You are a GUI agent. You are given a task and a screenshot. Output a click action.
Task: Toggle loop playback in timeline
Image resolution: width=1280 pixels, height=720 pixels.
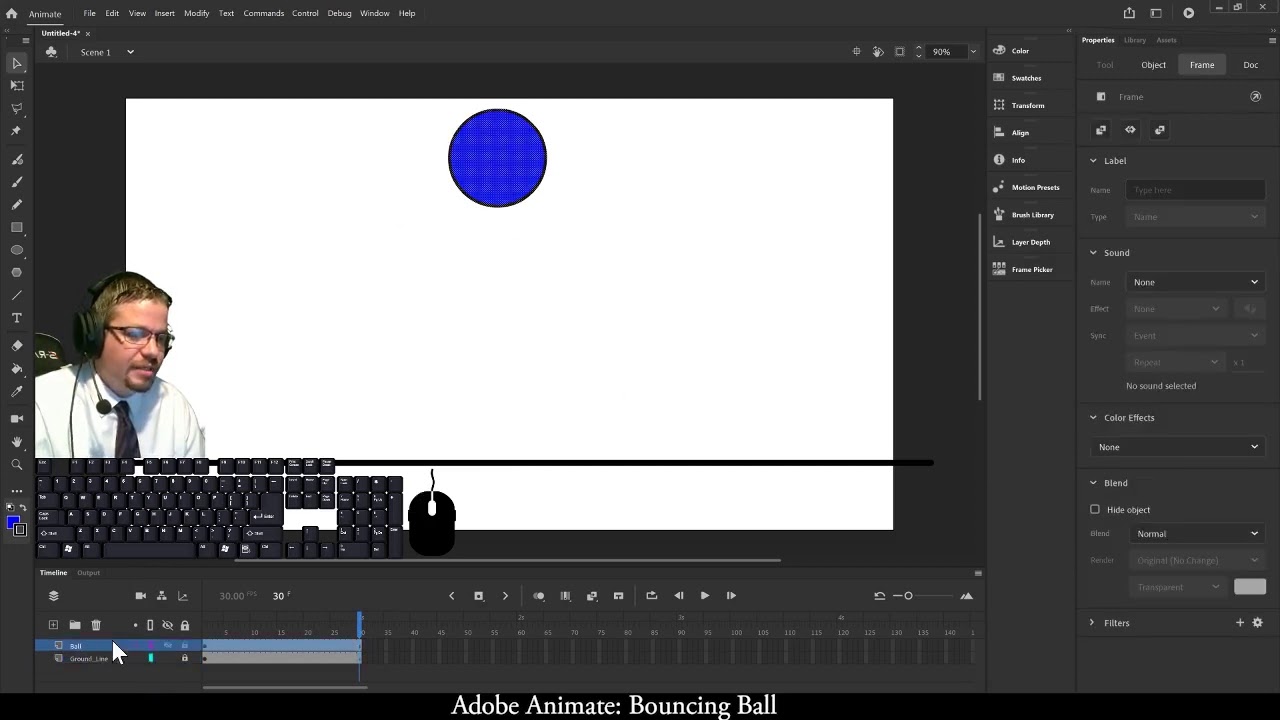[x=651, y=596]
